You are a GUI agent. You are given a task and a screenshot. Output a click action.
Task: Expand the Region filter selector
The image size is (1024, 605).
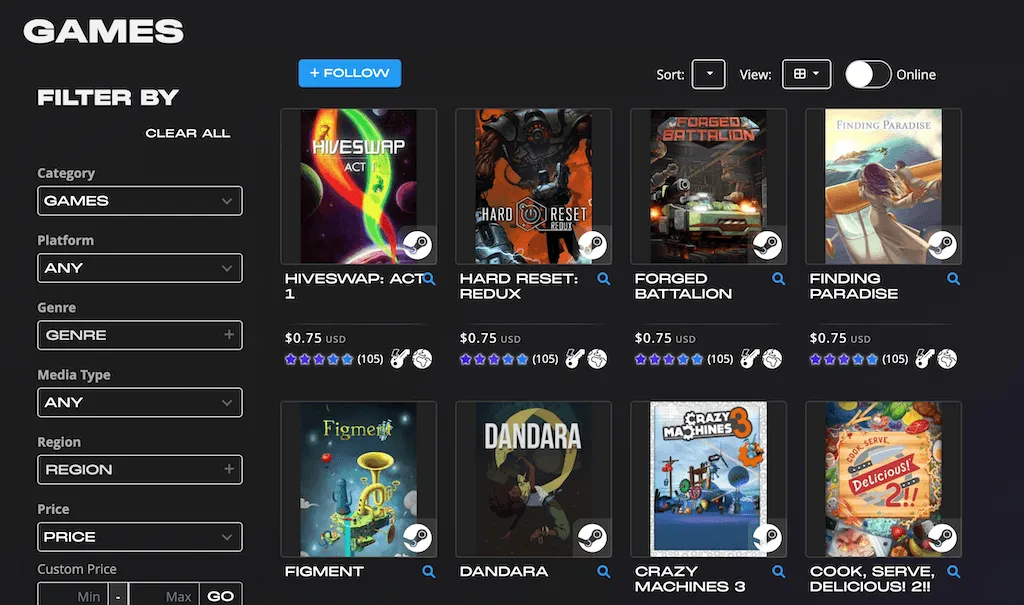(x=139, y=469)
